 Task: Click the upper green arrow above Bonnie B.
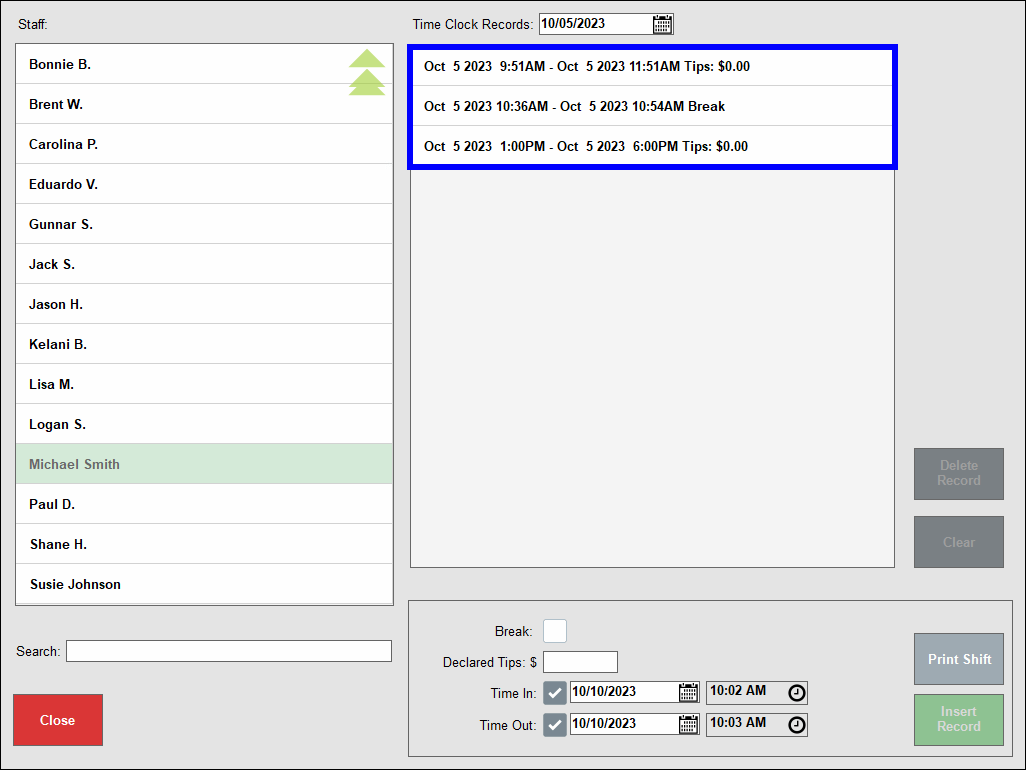tap(367, 58)
